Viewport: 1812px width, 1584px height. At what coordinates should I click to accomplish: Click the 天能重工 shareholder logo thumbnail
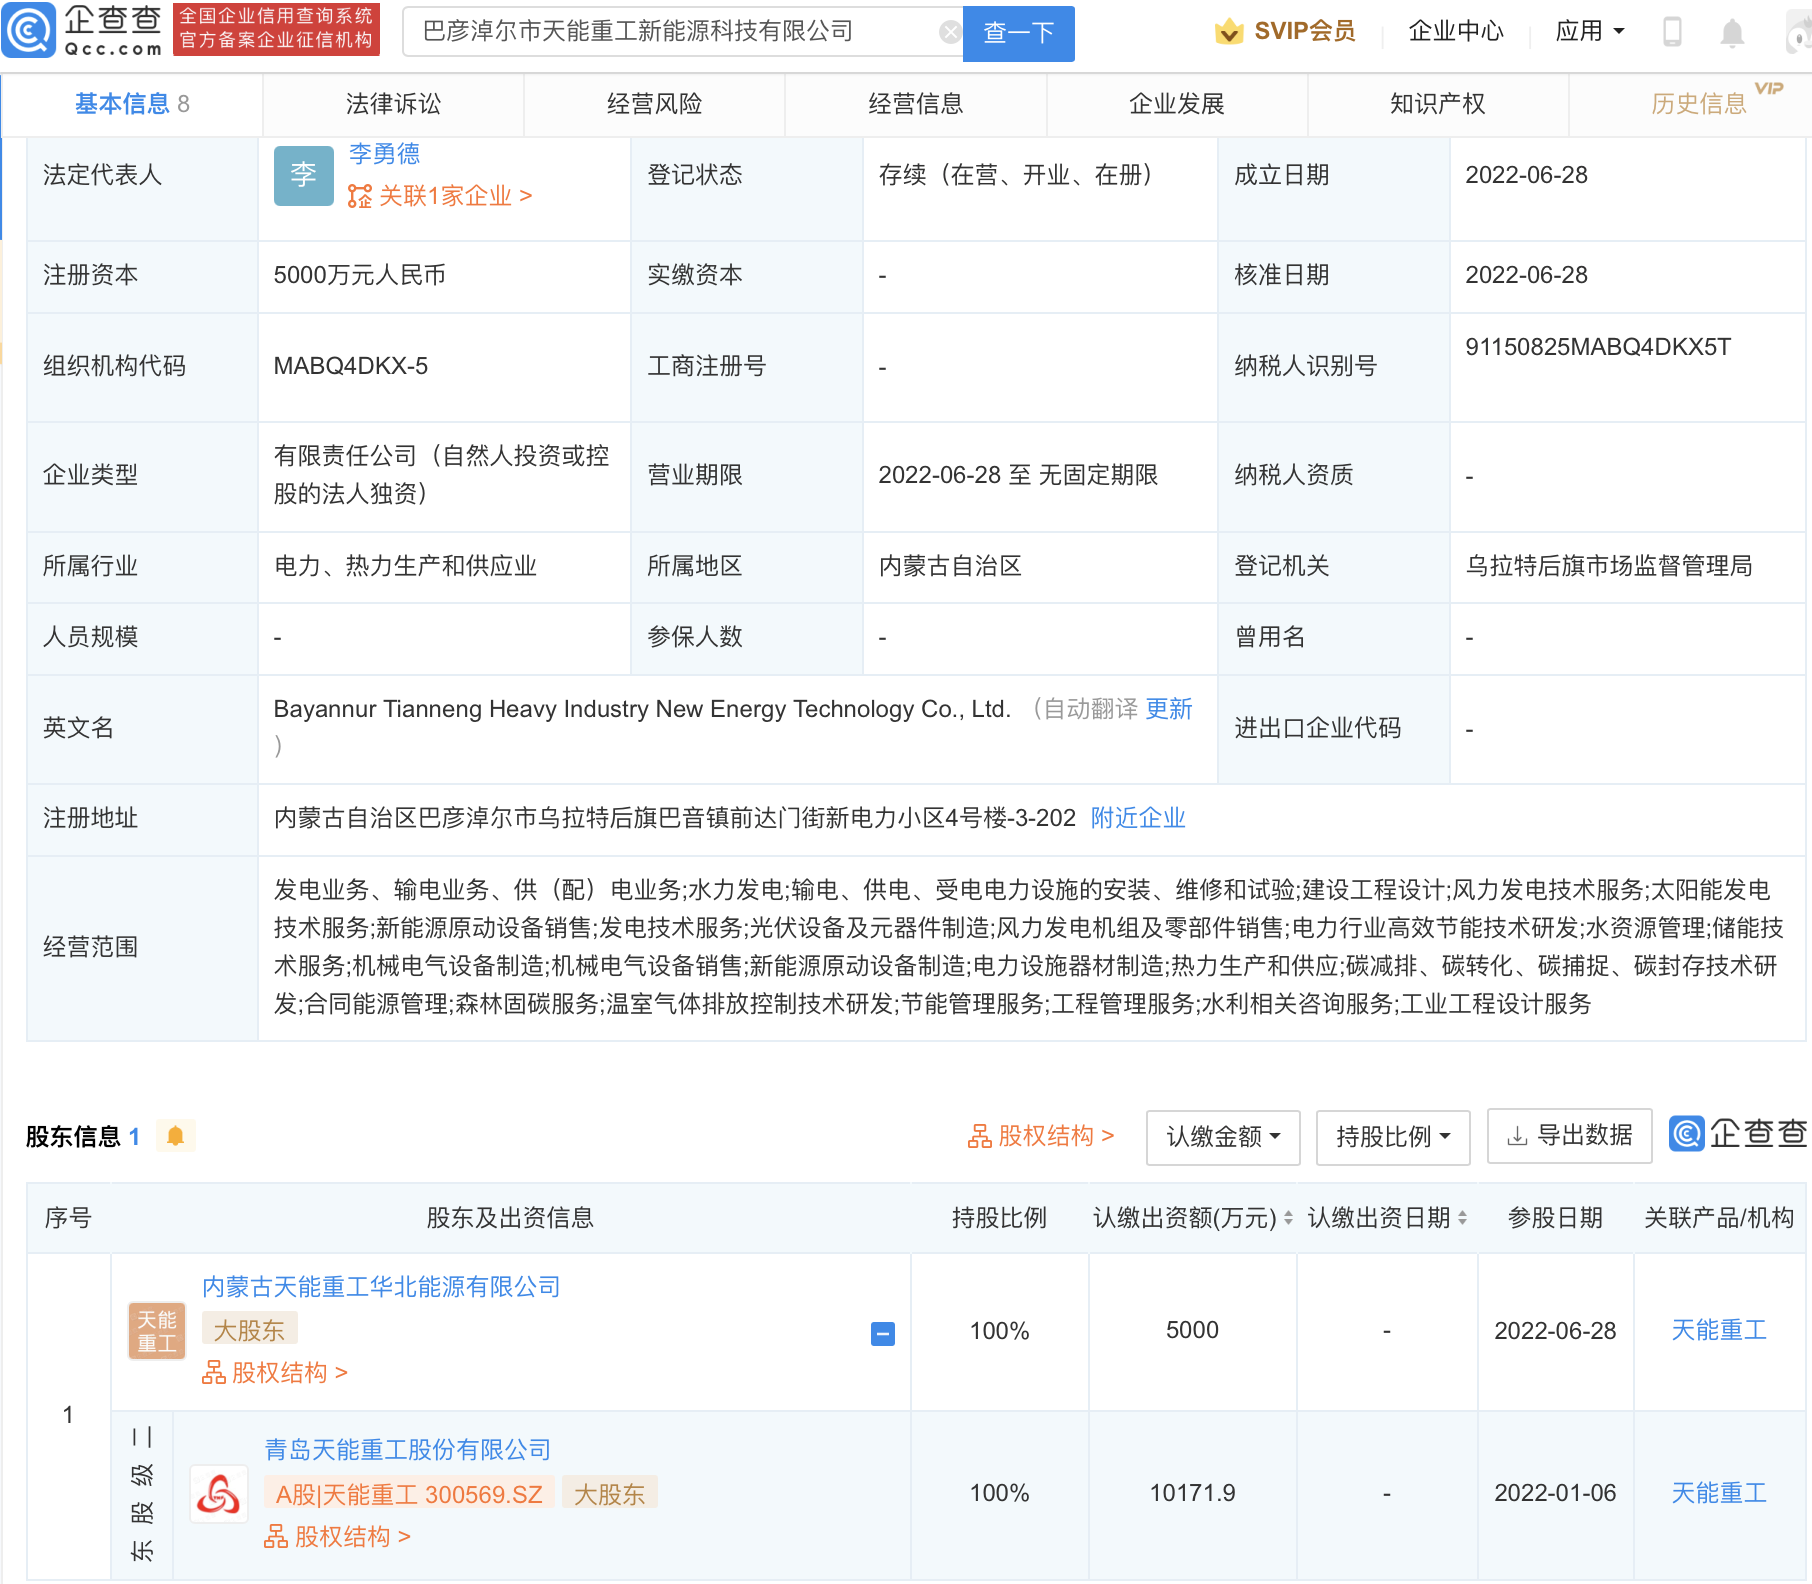157,1331
